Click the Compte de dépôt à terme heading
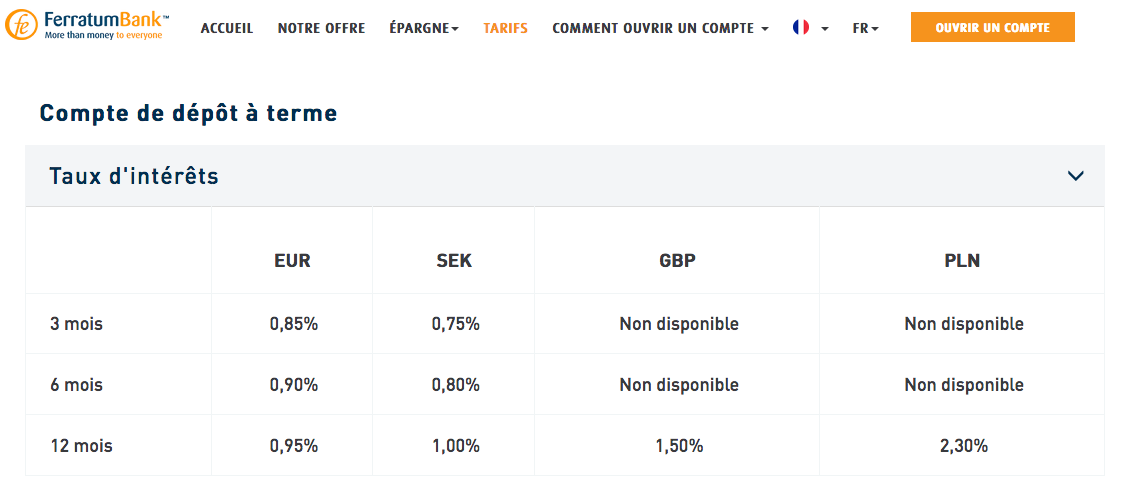The height and width of the screenshot is (499, 1122). point(188,114)
